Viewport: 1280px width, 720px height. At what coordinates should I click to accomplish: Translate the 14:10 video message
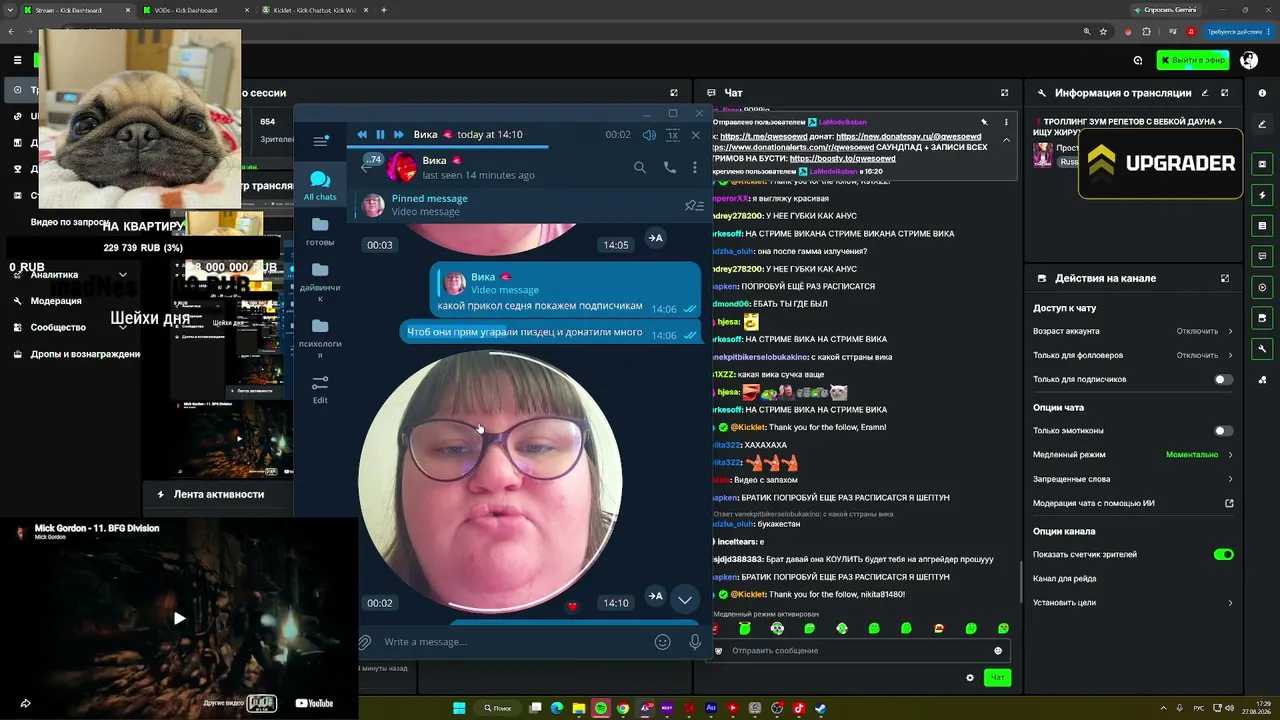click(x=656, y=596)
